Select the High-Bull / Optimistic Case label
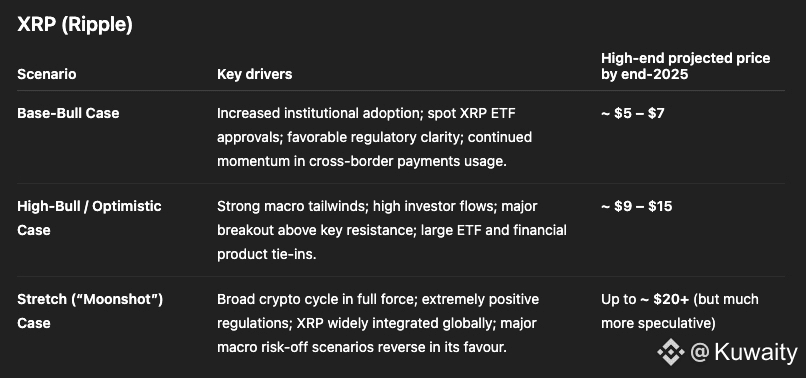This screenshot has width=806, height=378. click(89, 218)
